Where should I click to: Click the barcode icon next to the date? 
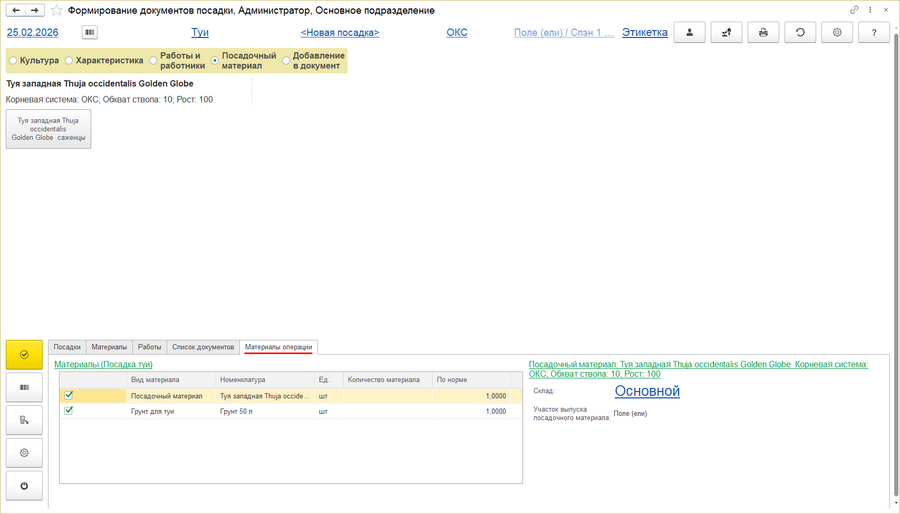[90, 33]
